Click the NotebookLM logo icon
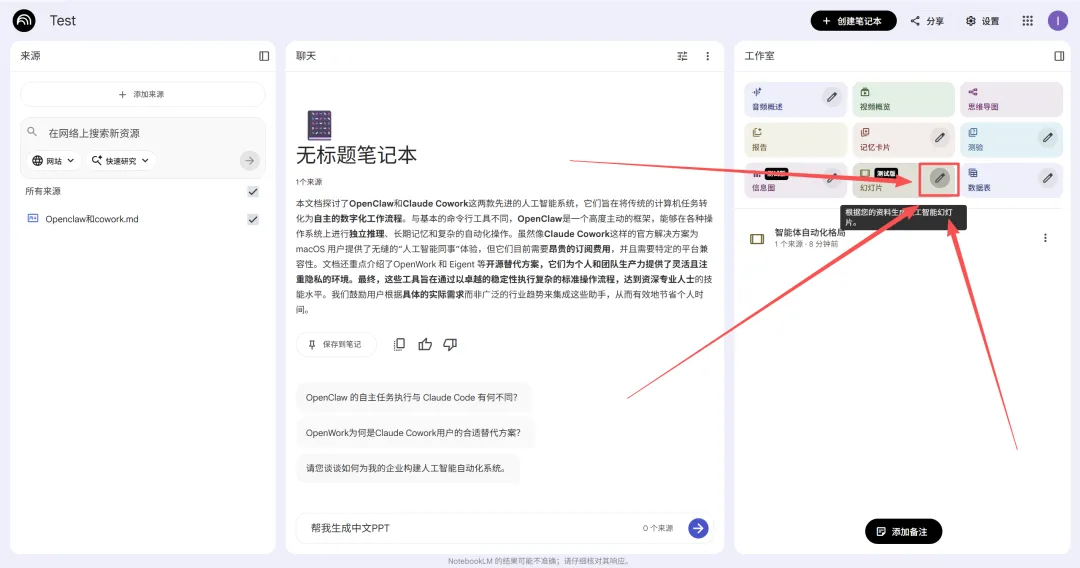 click(24, 21)
